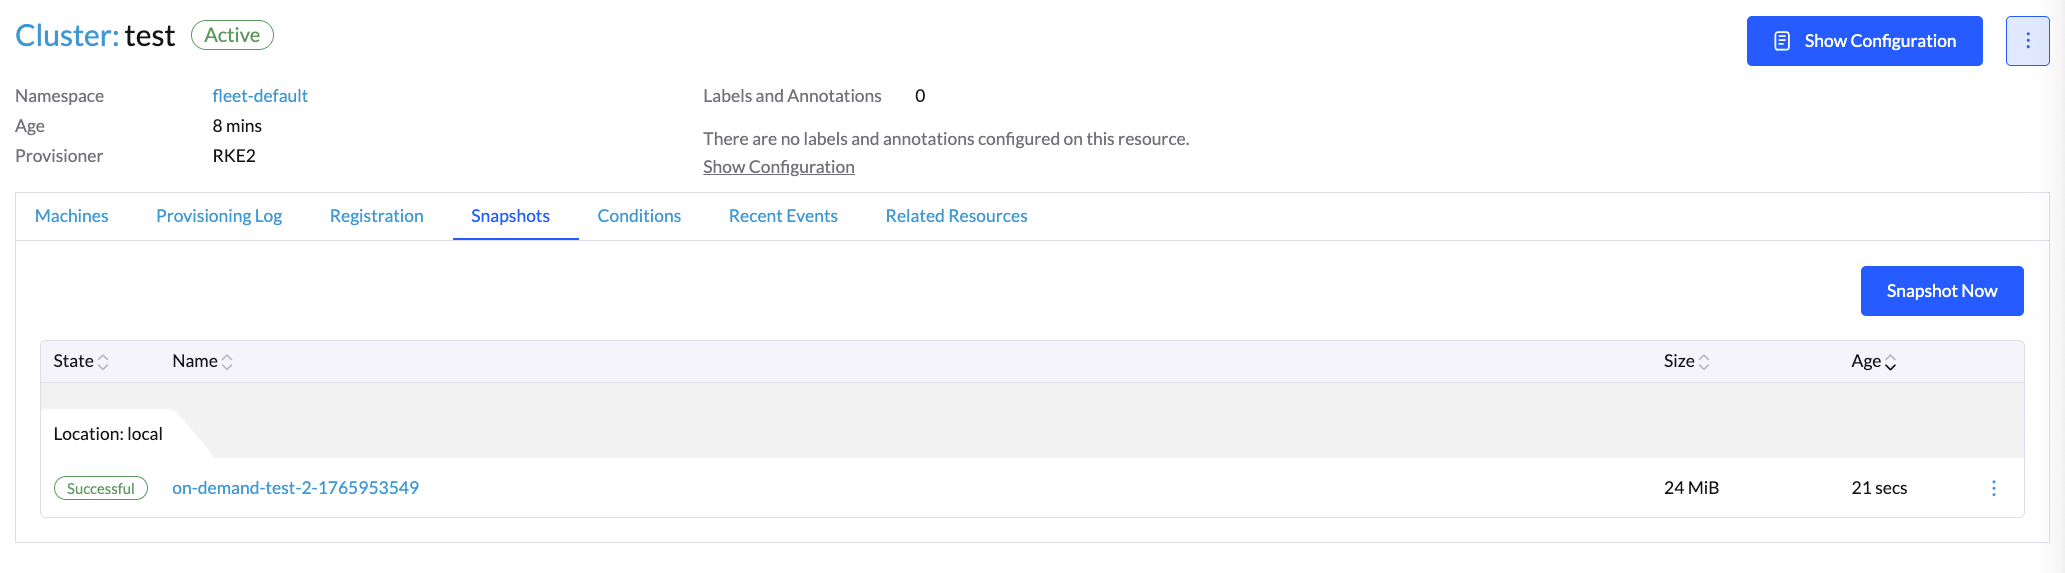Sort snapshots by Name column arrows
The width and height of the screenshot is (2065, 573).
(227, 362)
